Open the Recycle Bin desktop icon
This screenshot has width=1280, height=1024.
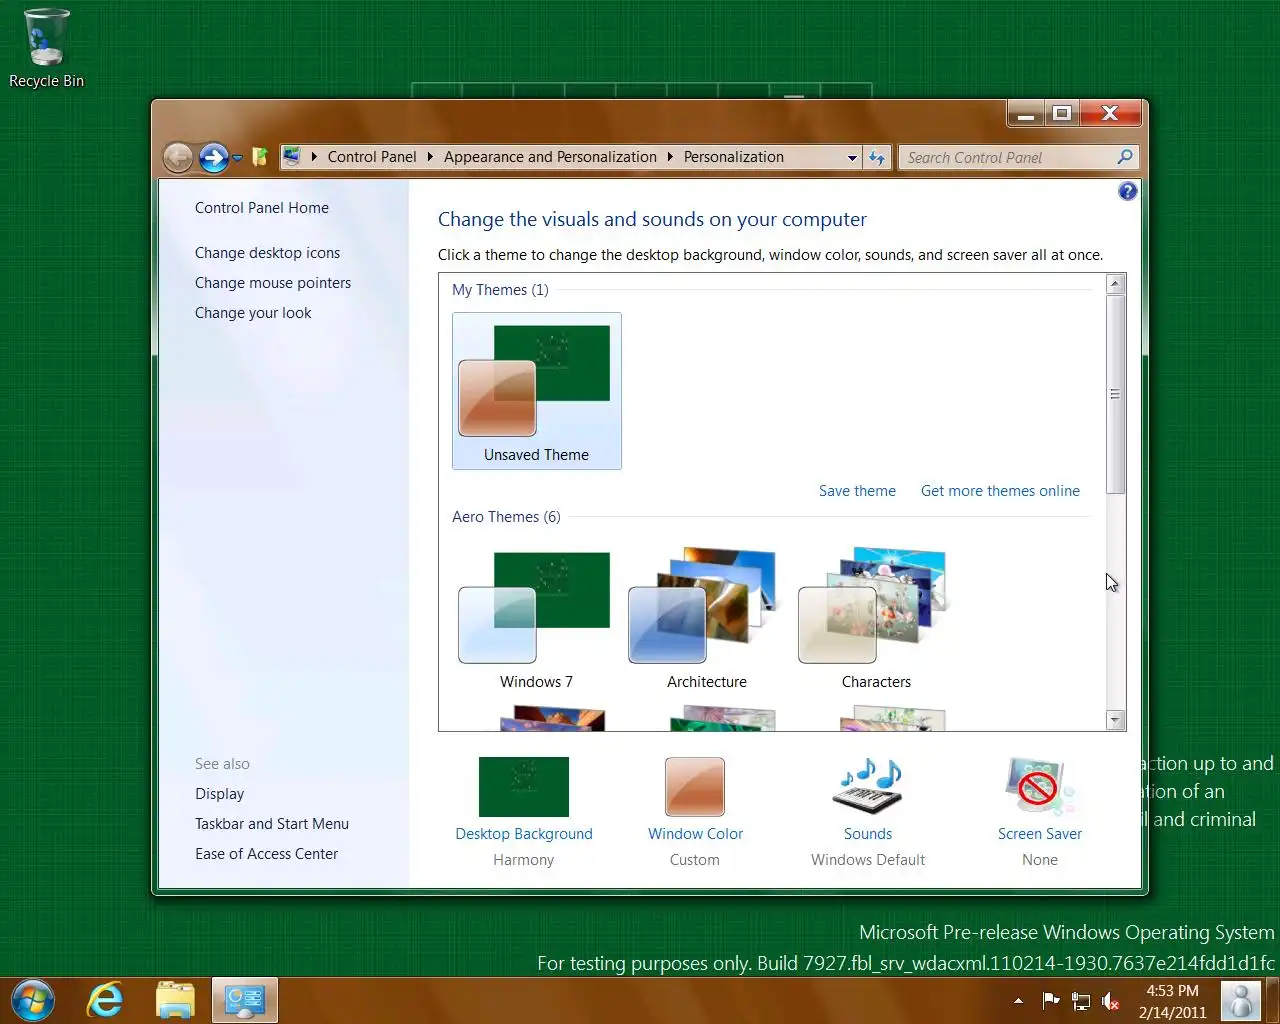pyautogui.click(x=46, y=48)
